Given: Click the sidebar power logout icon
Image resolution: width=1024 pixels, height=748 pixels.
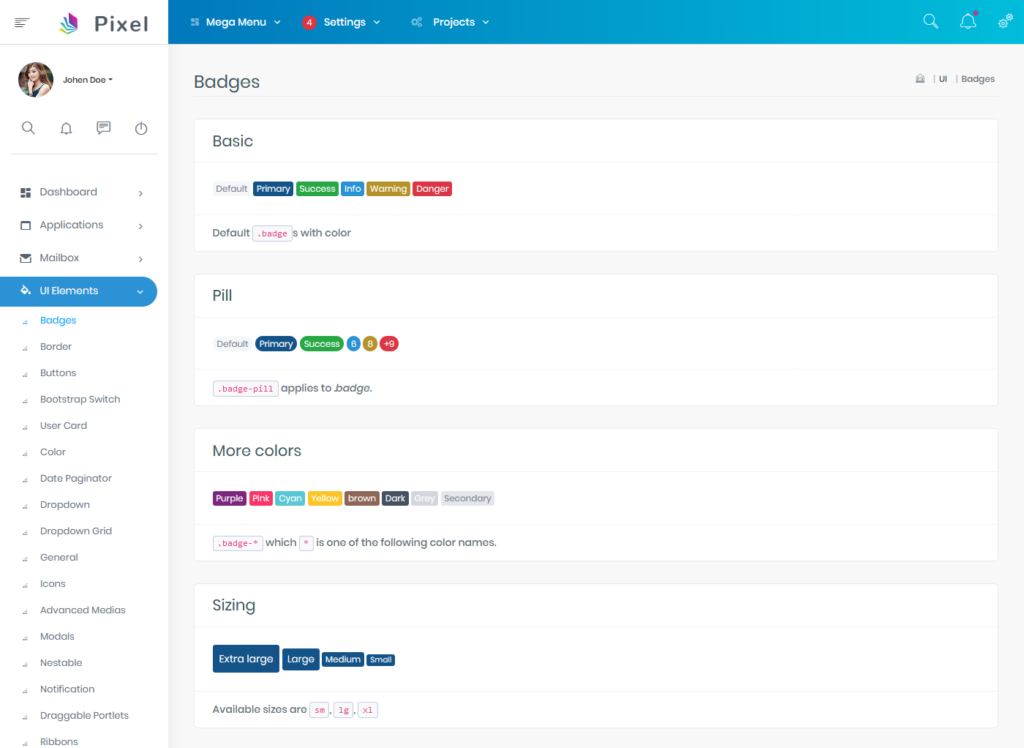Looking at the screenshot, I should tap(141, 128).
